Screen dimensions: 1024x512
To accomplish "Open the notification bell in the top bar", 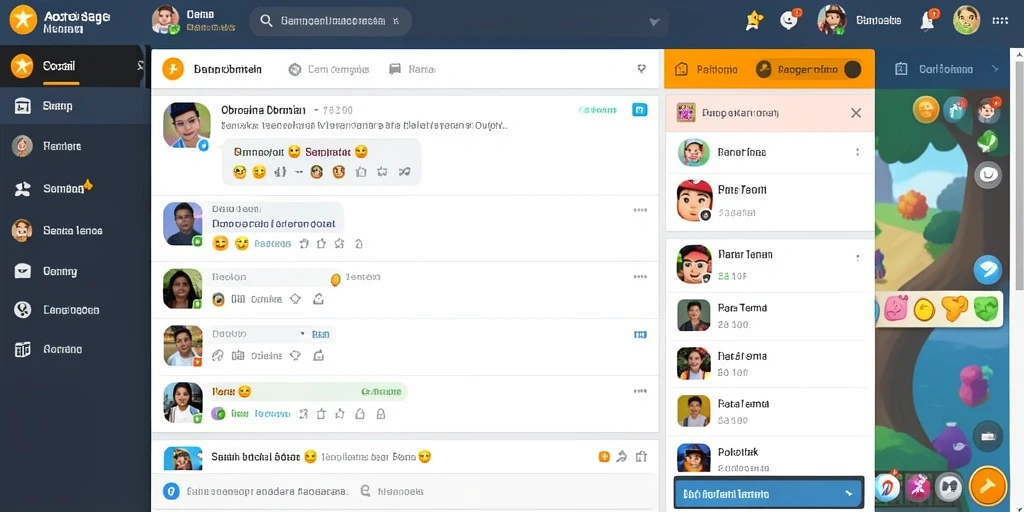I will [927, 21].
